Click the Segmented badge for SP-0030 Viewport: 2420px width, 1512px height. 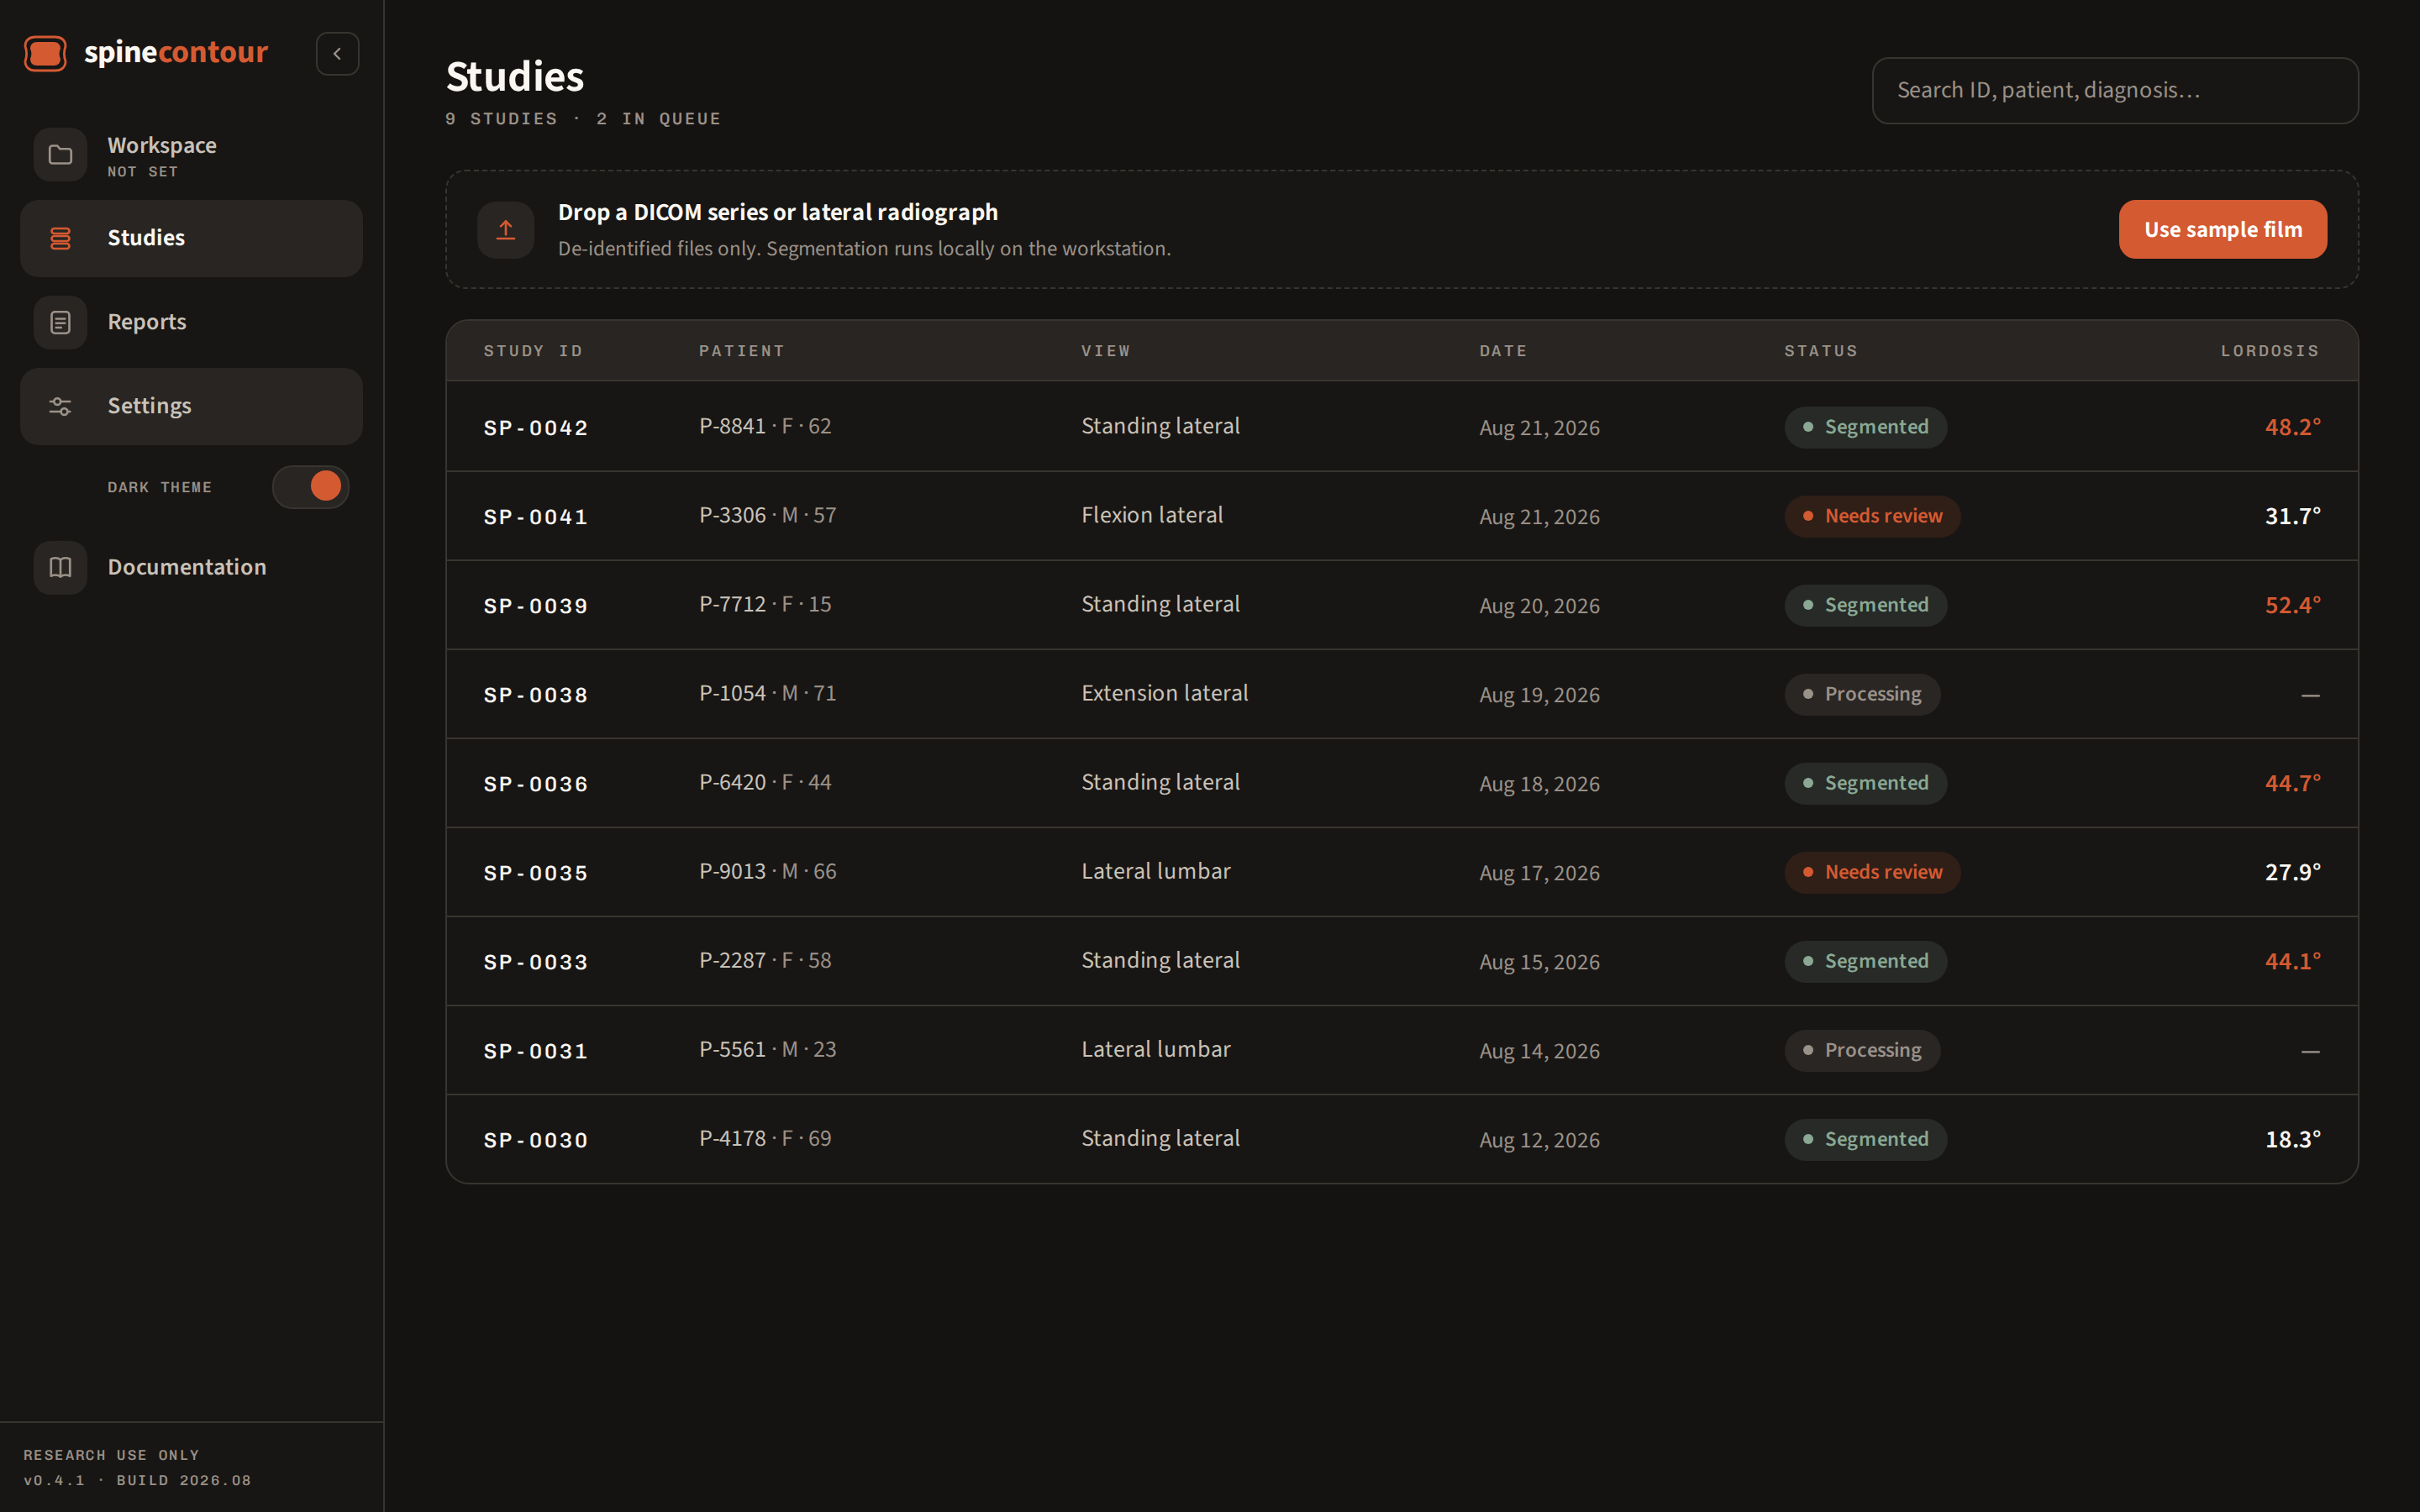[1865, 1139]
